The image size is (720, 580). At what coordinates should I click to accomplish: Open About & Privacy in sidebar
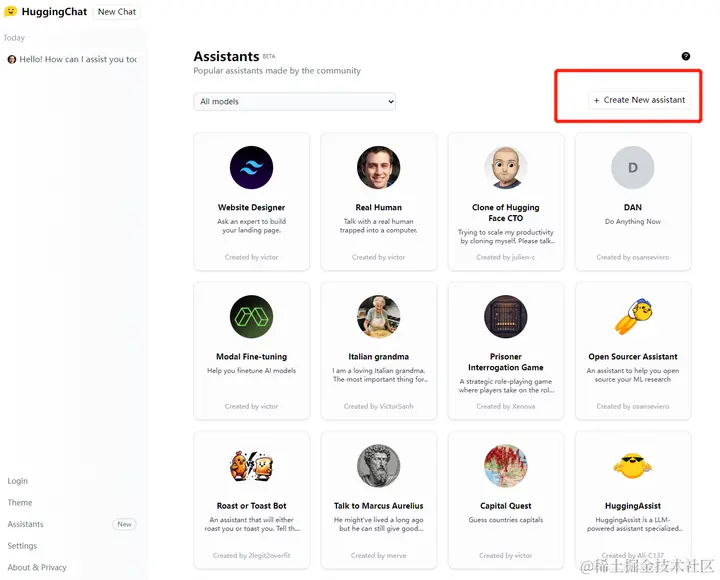pyautogui.click(x=37, y=567)
